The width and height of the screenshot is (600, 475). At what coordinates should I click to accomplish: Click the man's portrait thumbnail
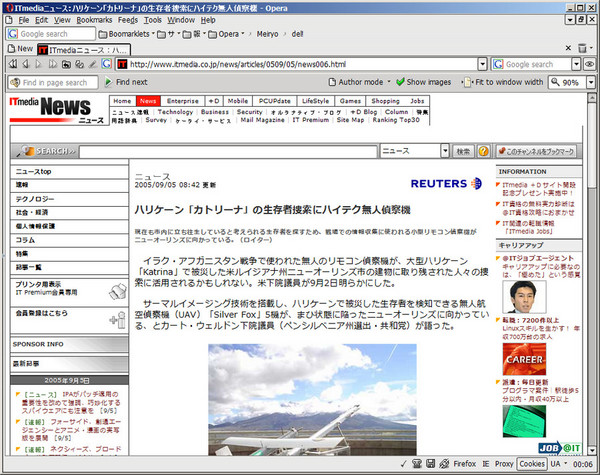524,297
